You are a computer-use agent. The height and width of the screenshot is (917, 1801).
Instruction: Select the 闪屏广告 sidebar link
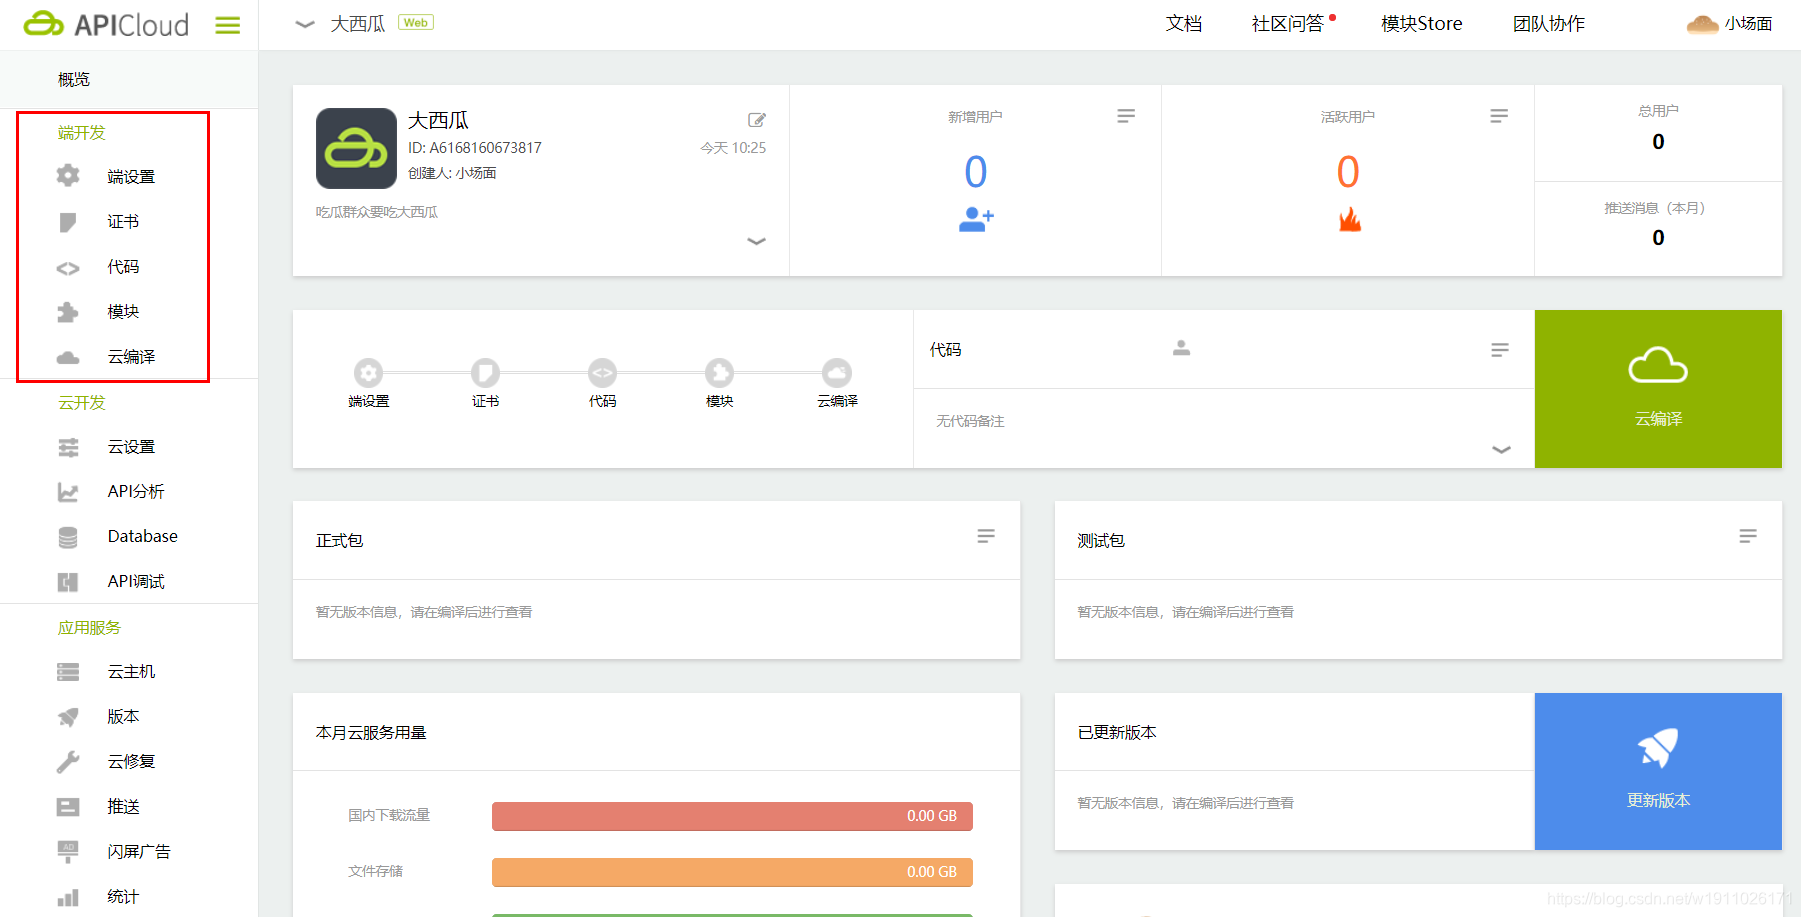tap(139, 852)
